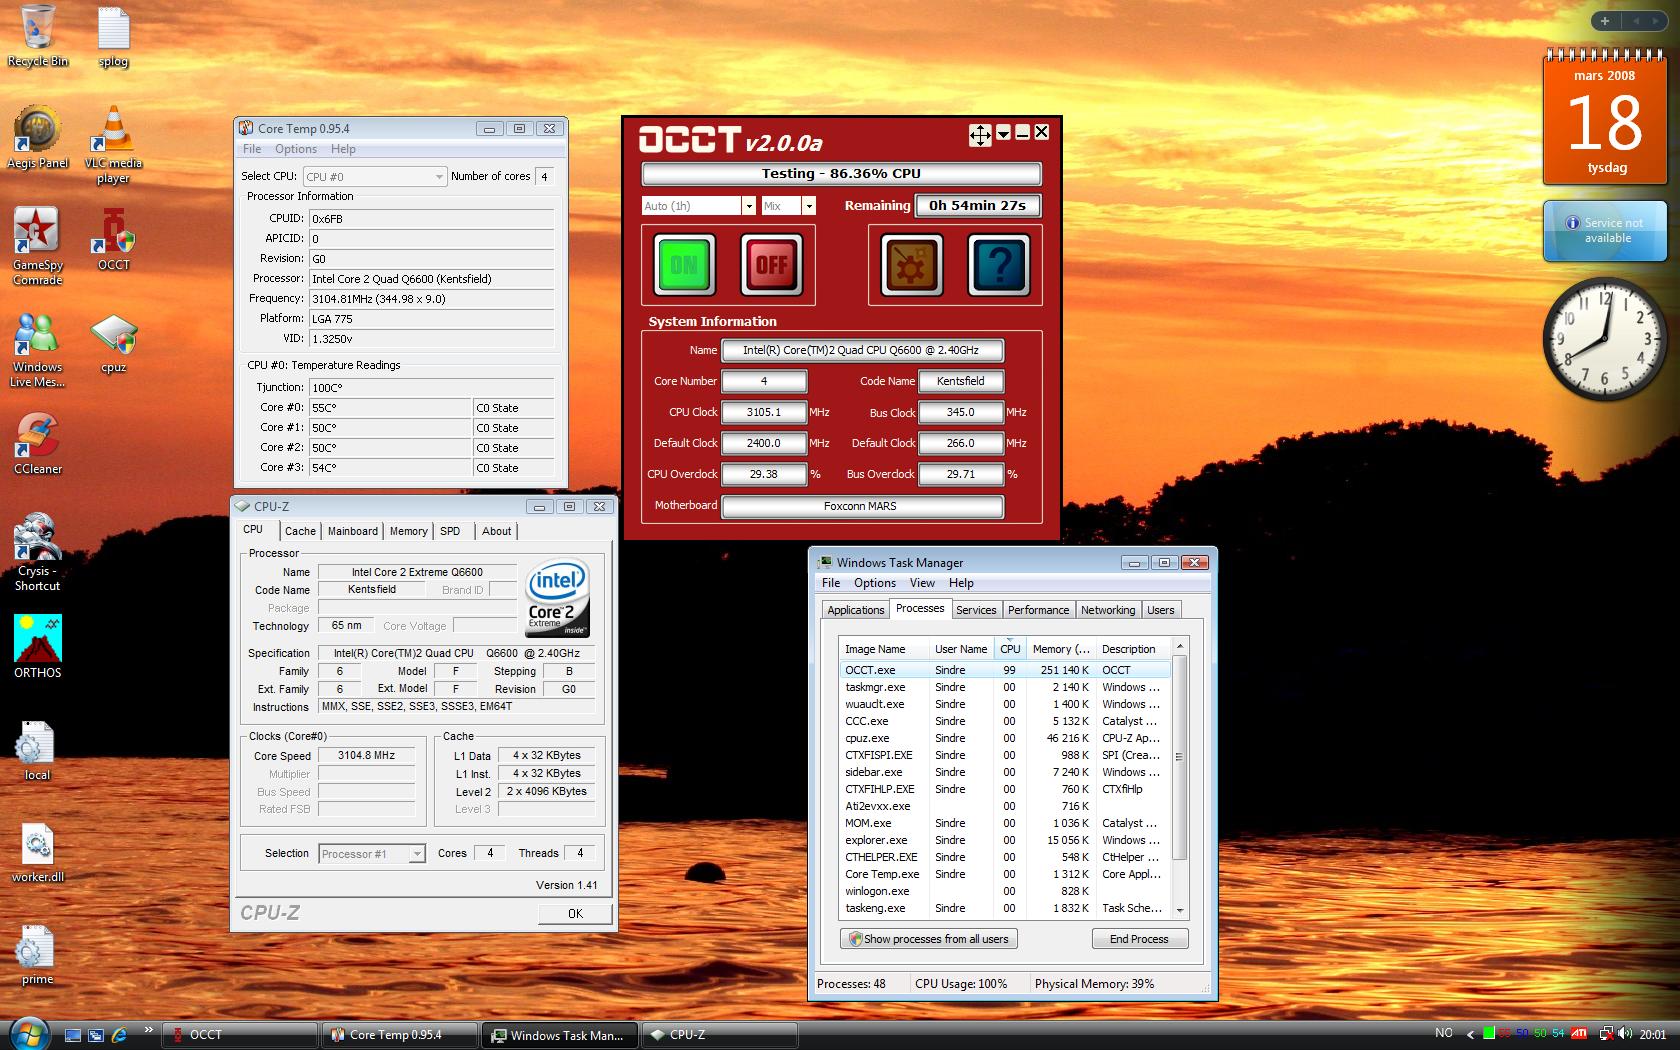Launch Crysis shortcut on desktop
The image size is (1680, 1050).
[x=38, y=552]
